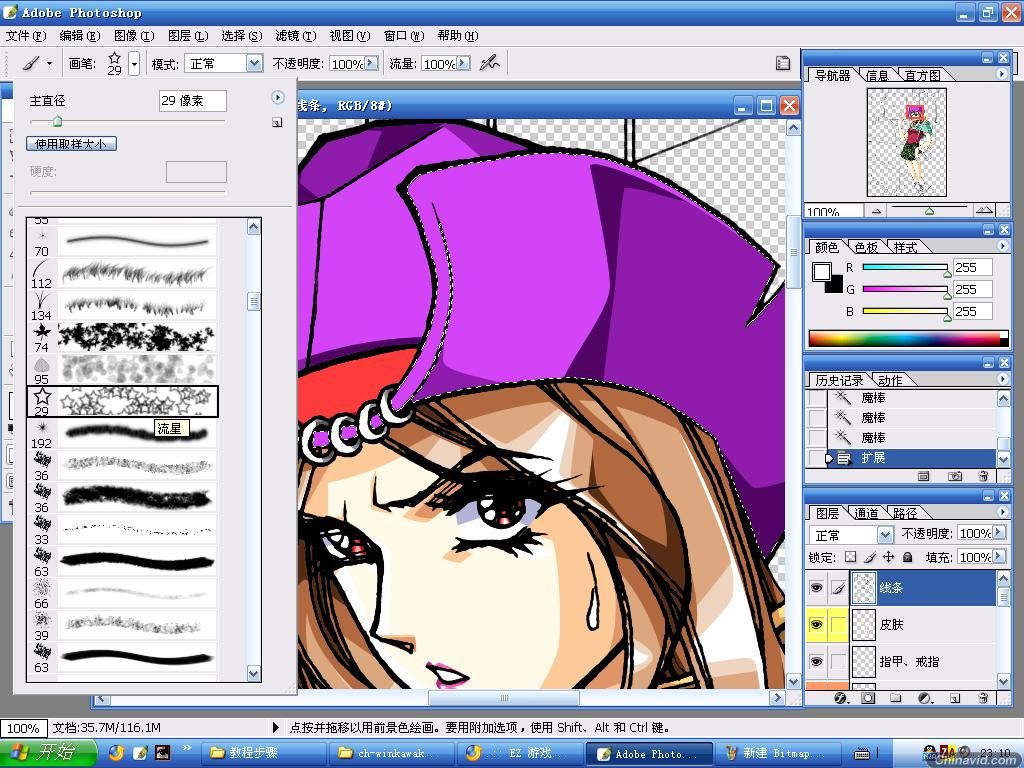
Task: Open the layer 填充 arrow
Action: [999, 557]
